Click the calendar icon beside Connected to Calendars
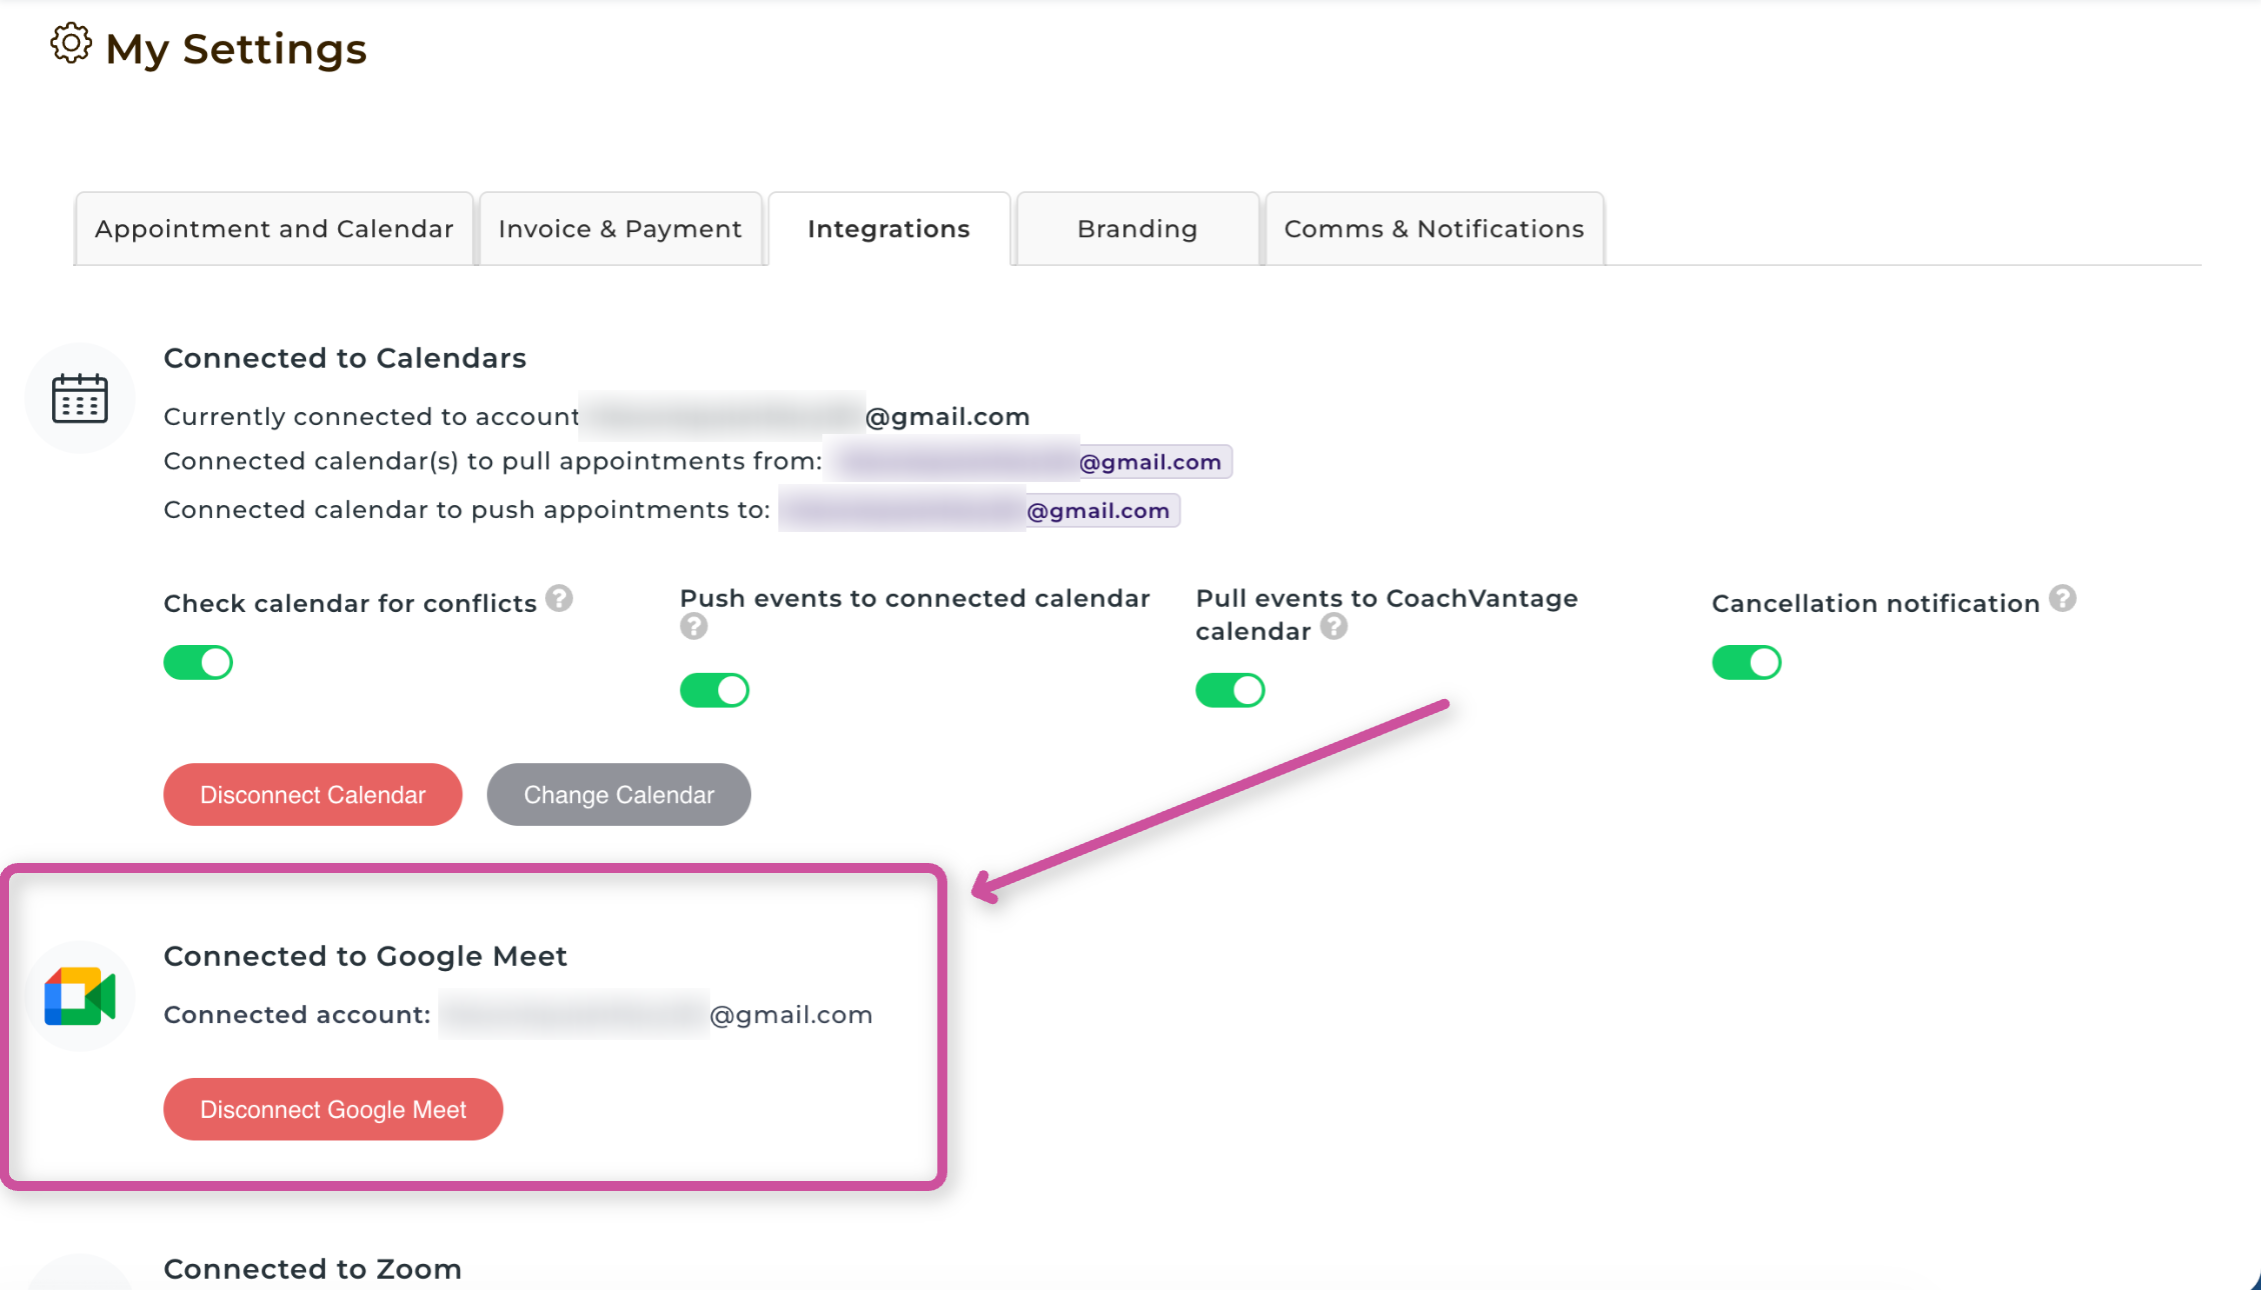This screenshot has width=2261, height=1290. point(80,399)
